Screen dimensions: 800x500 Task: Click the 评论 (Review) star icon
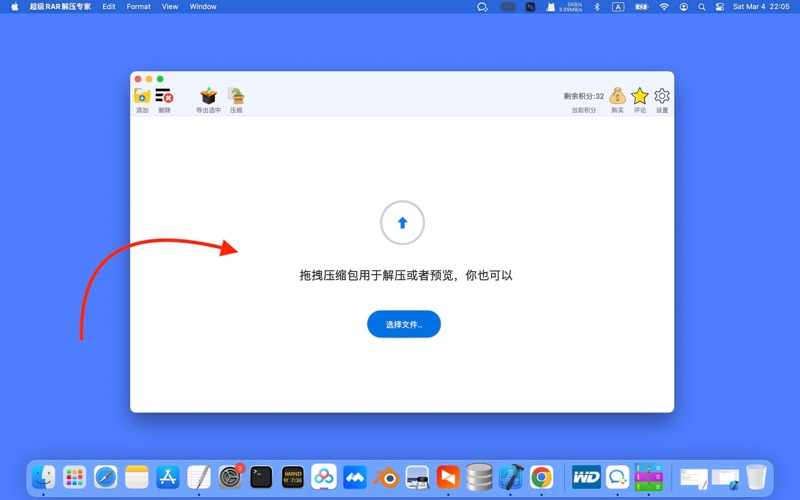click(x=640, y=96)
